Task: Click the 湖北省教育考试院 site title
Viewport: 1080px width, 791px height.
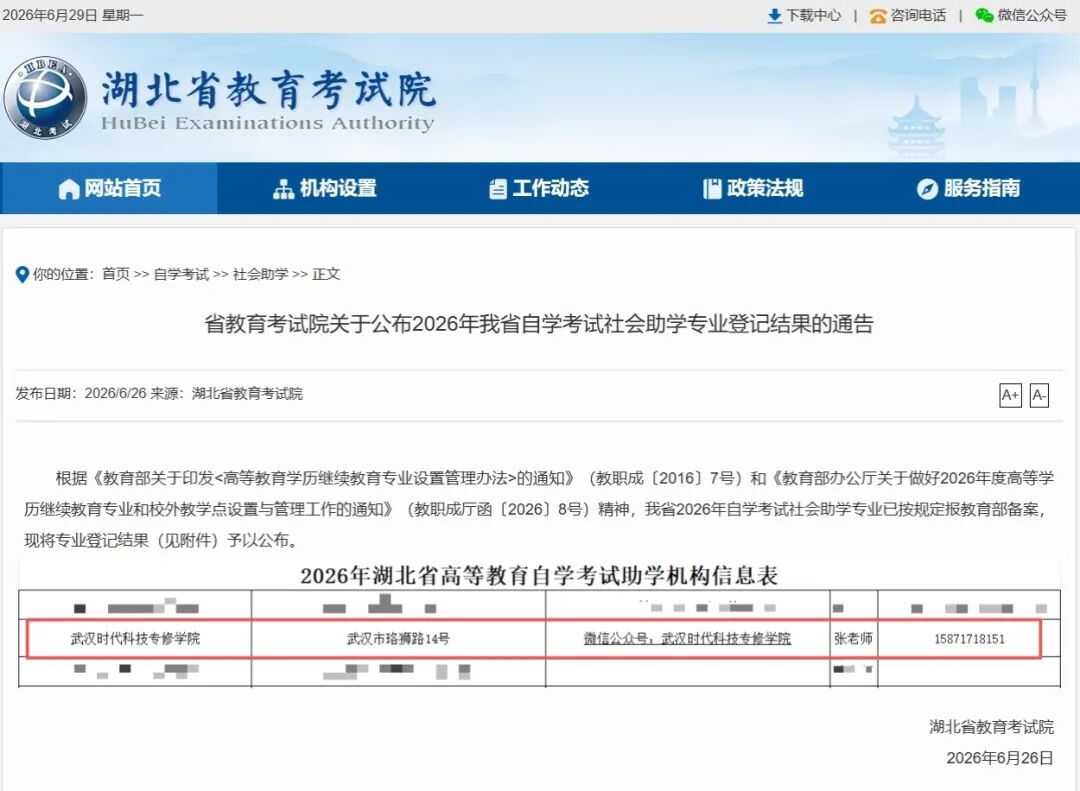Action: click(x=268, y=90)
